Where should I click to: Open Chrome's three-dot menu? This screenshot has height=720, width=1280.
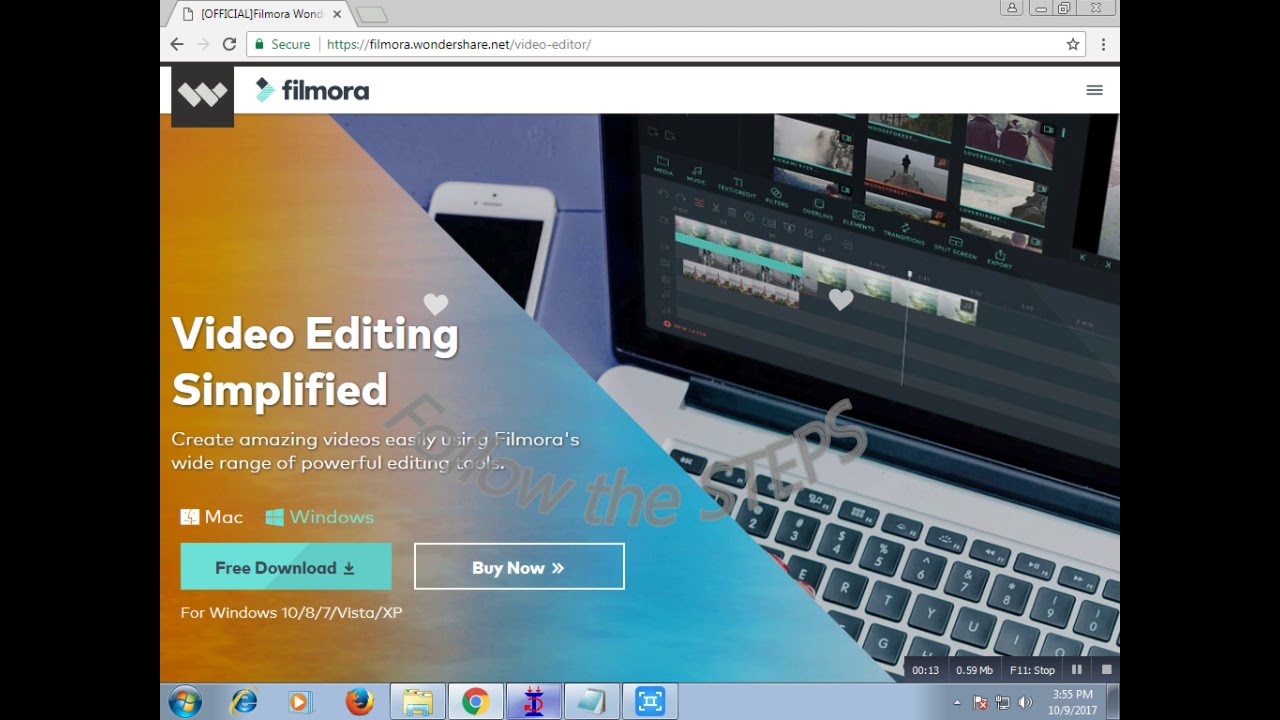coord(1103,44)
